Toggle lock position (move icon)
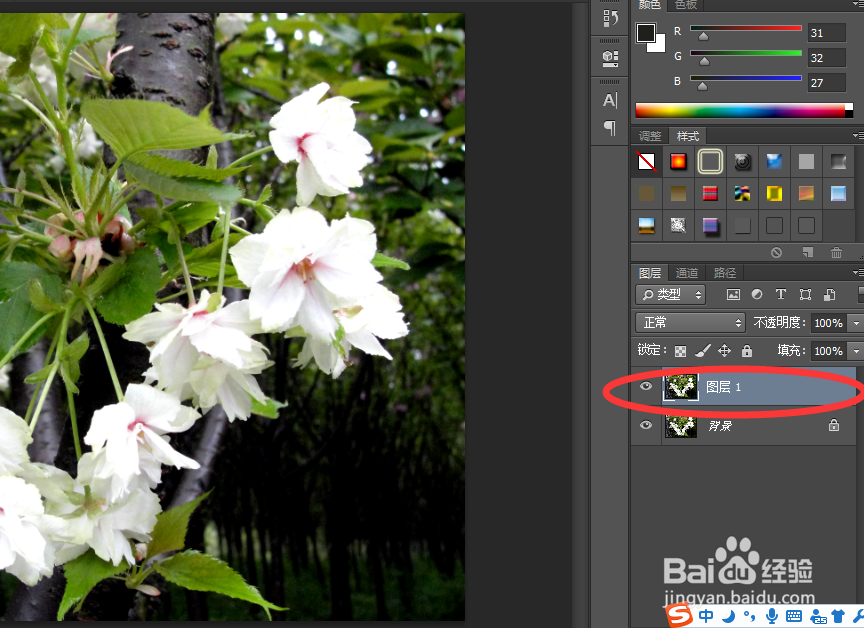This screenshot has height=628, width=864. pyautogui.click(x=725, y=350)
